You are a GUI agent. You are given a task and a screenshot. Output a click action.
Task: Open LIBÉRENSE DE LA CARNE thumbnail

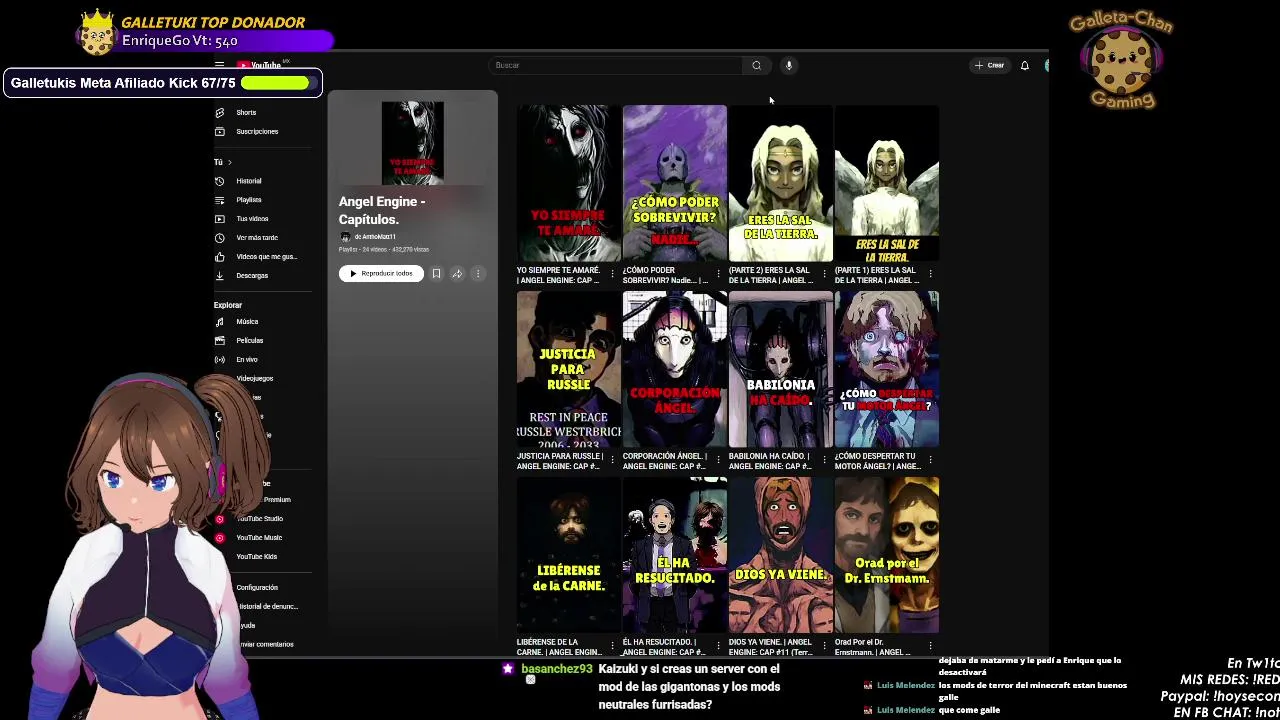(569, 555)
